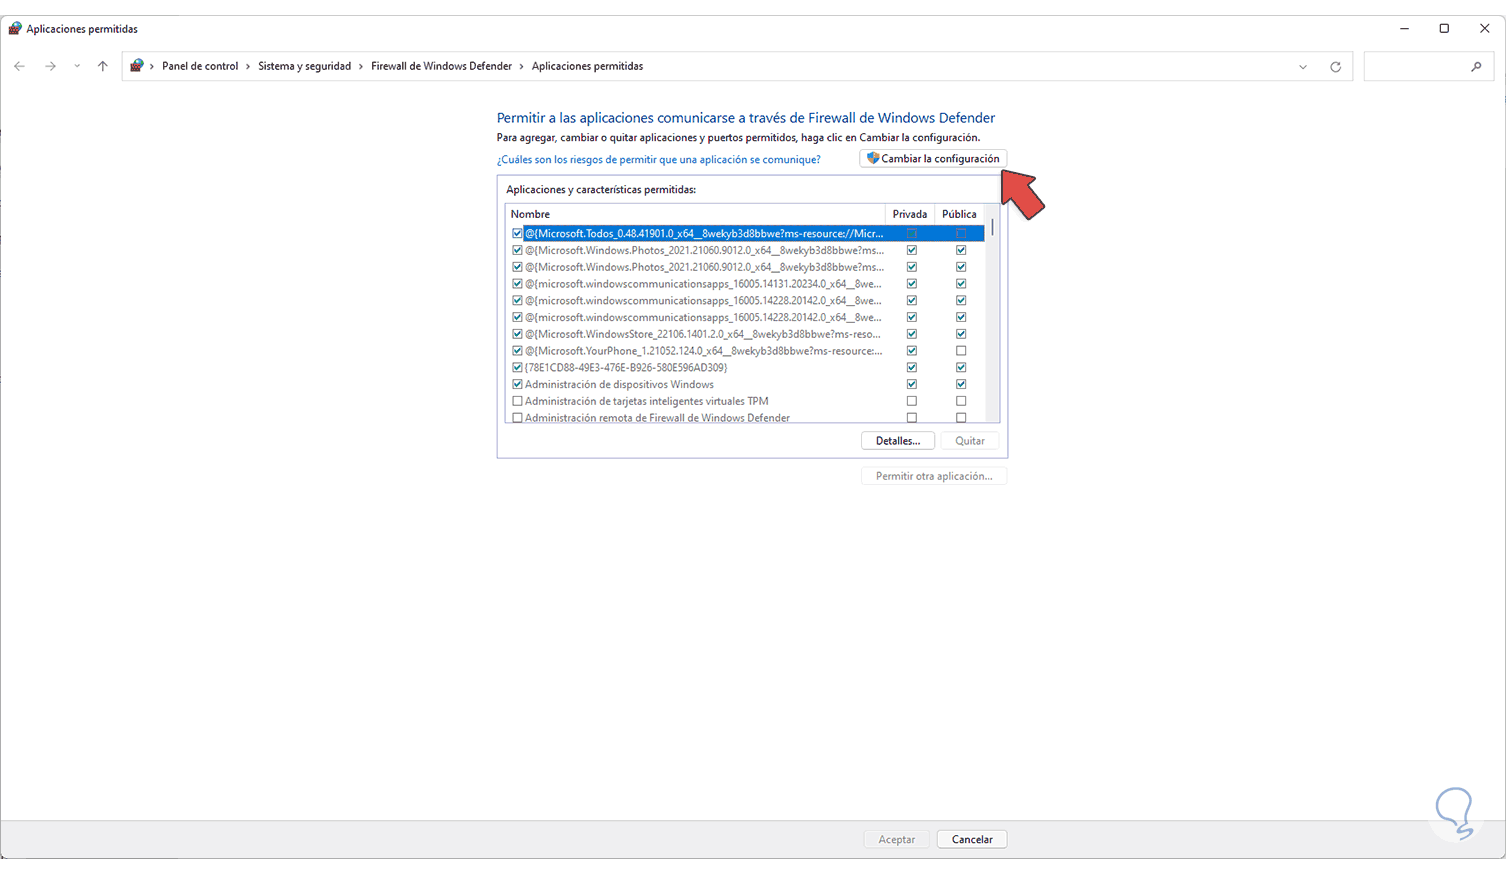
Task: Toggle the Microsoft.Todos row's name checkbox
Action: click(x=517, y=234)
